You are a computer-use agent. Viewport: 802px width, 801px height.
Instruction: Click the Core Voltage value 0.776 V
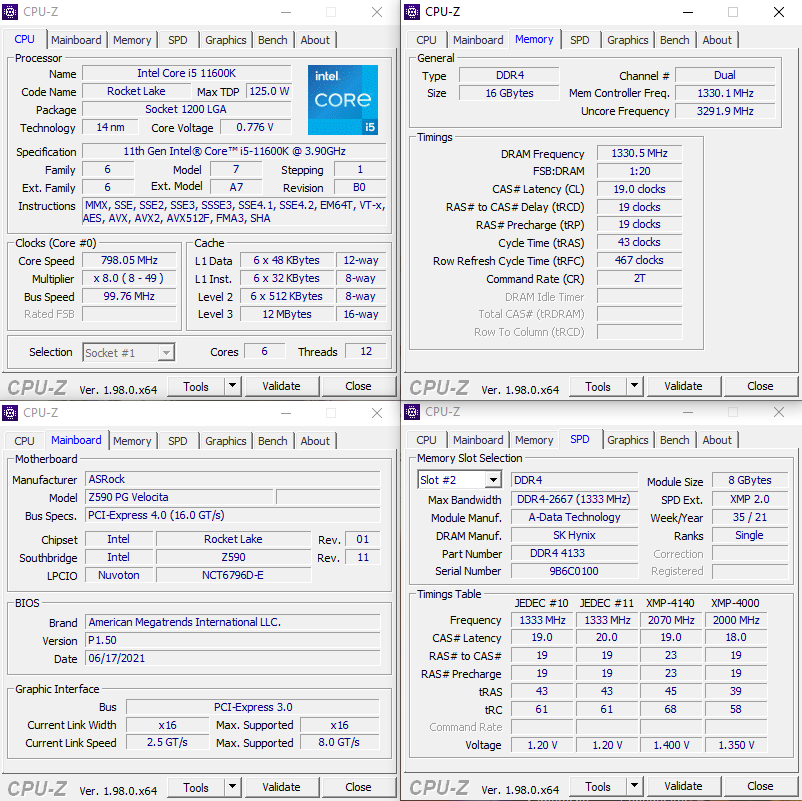[255, 127]
